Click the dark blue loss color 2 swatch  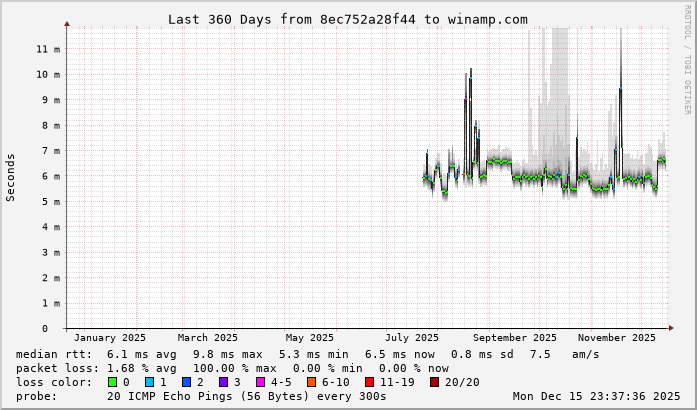pyautogui.click(x=187, y=382)
